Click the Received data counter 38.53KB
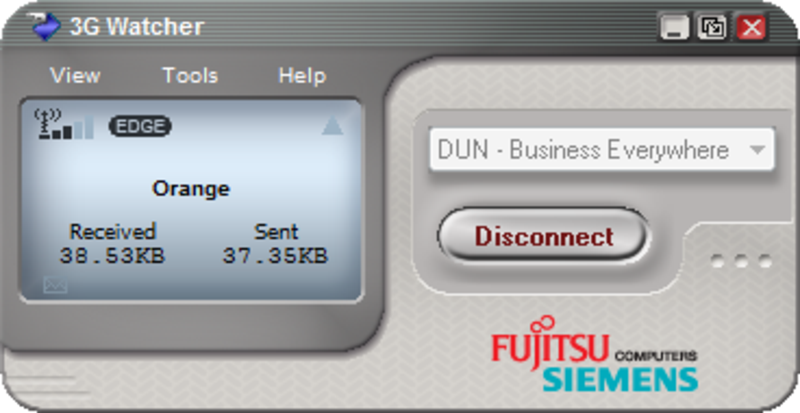This screenshot has height=413, width=800. click(x=112, y=255)
